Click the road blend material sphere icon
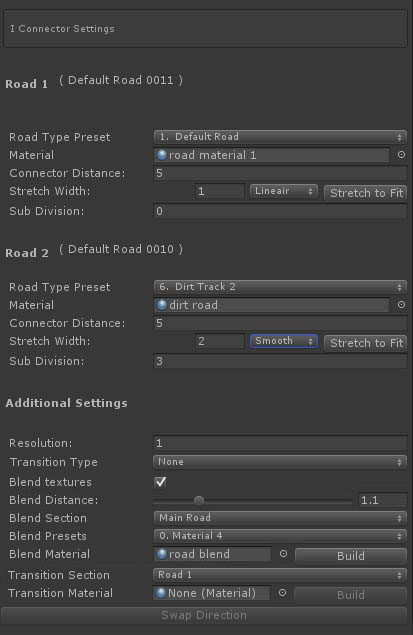 pos(162,554)
